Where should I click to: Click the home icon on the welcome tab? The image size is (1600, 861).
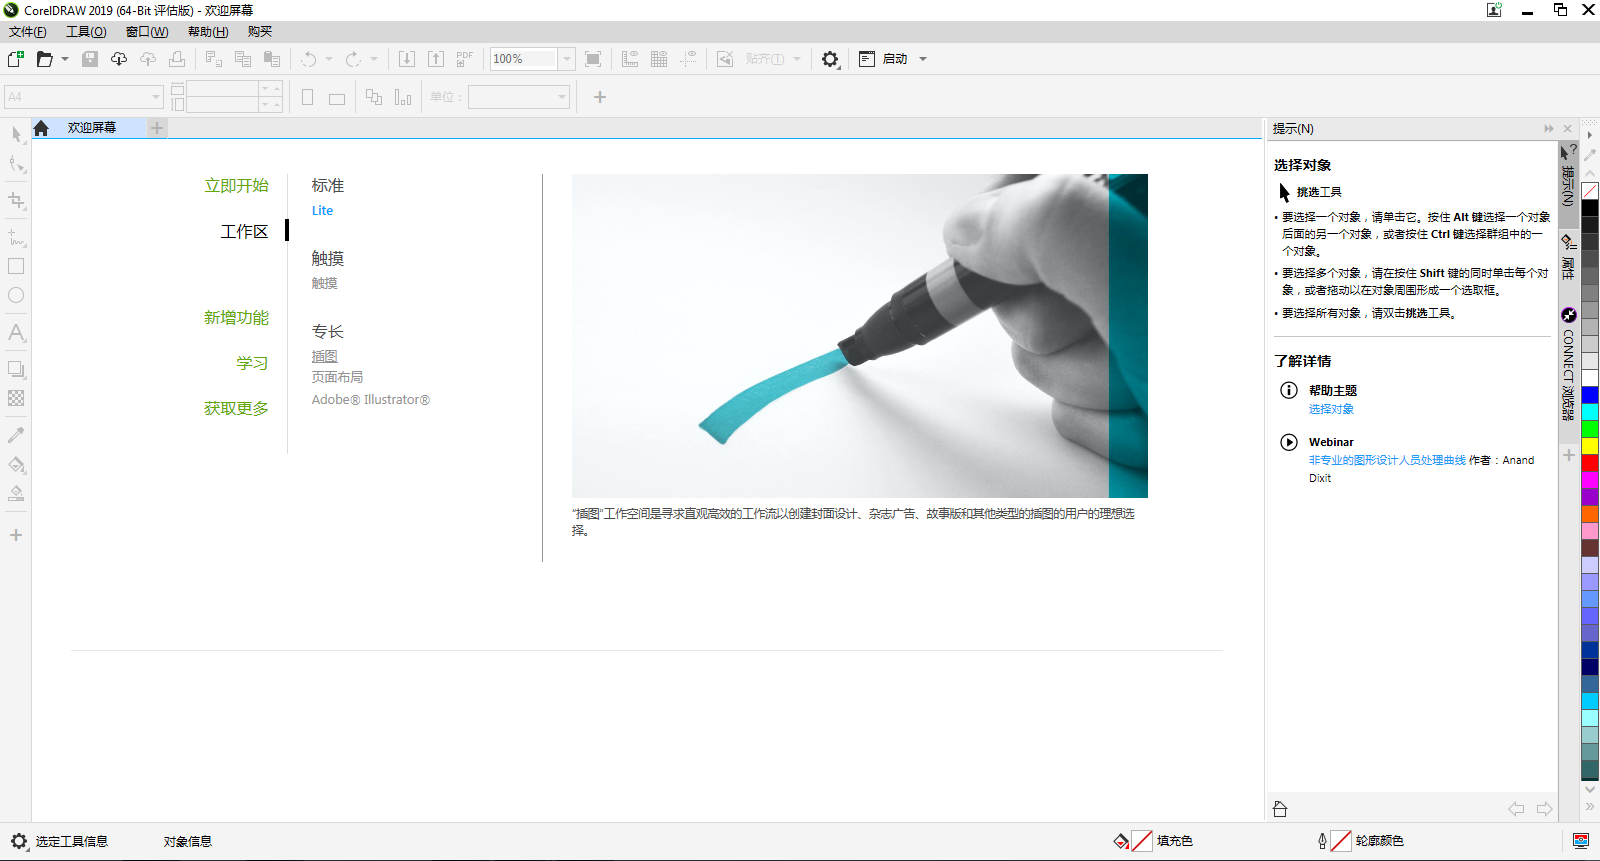[x=41, y=128]
